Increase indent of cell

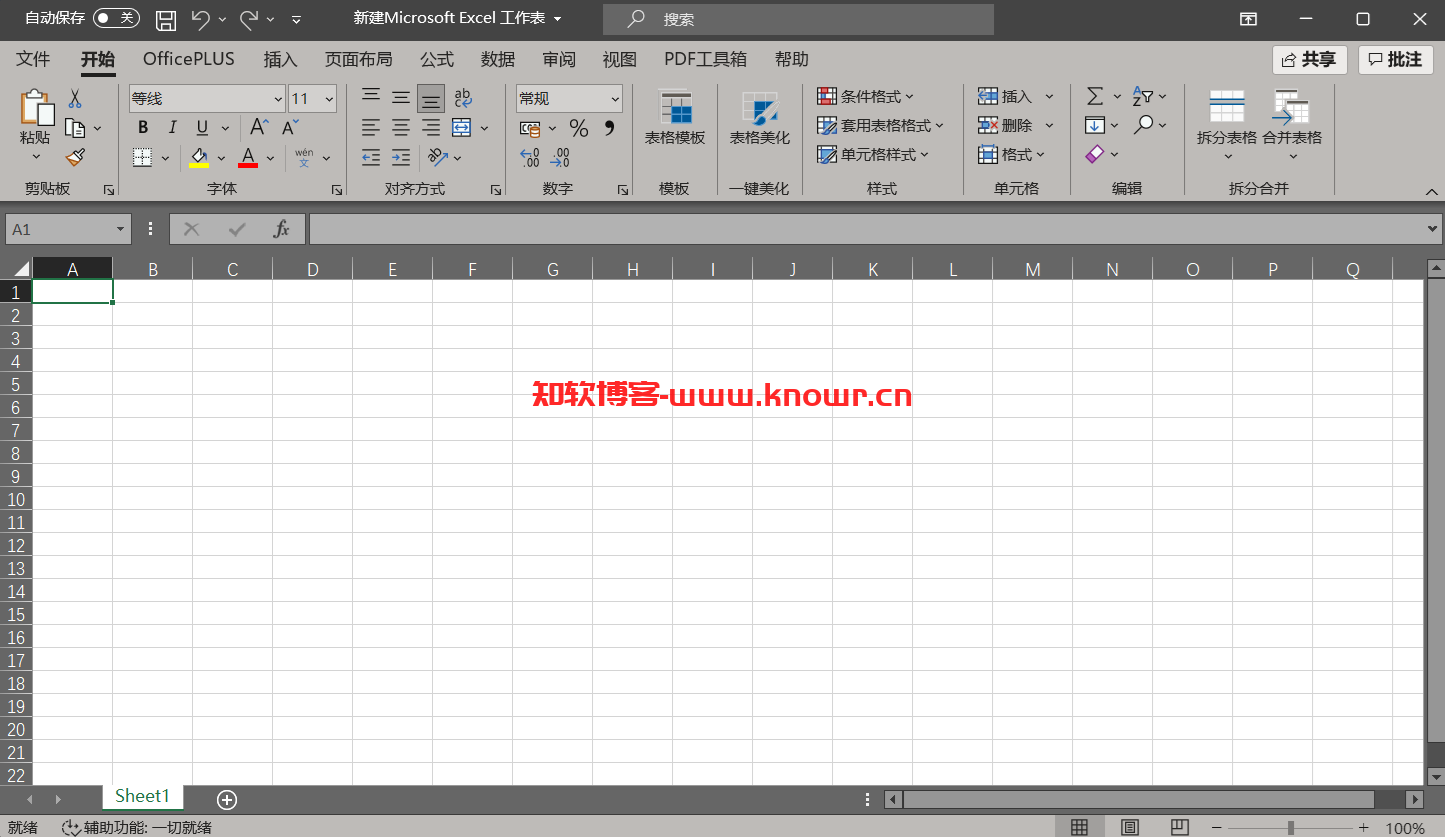[401, 157]
